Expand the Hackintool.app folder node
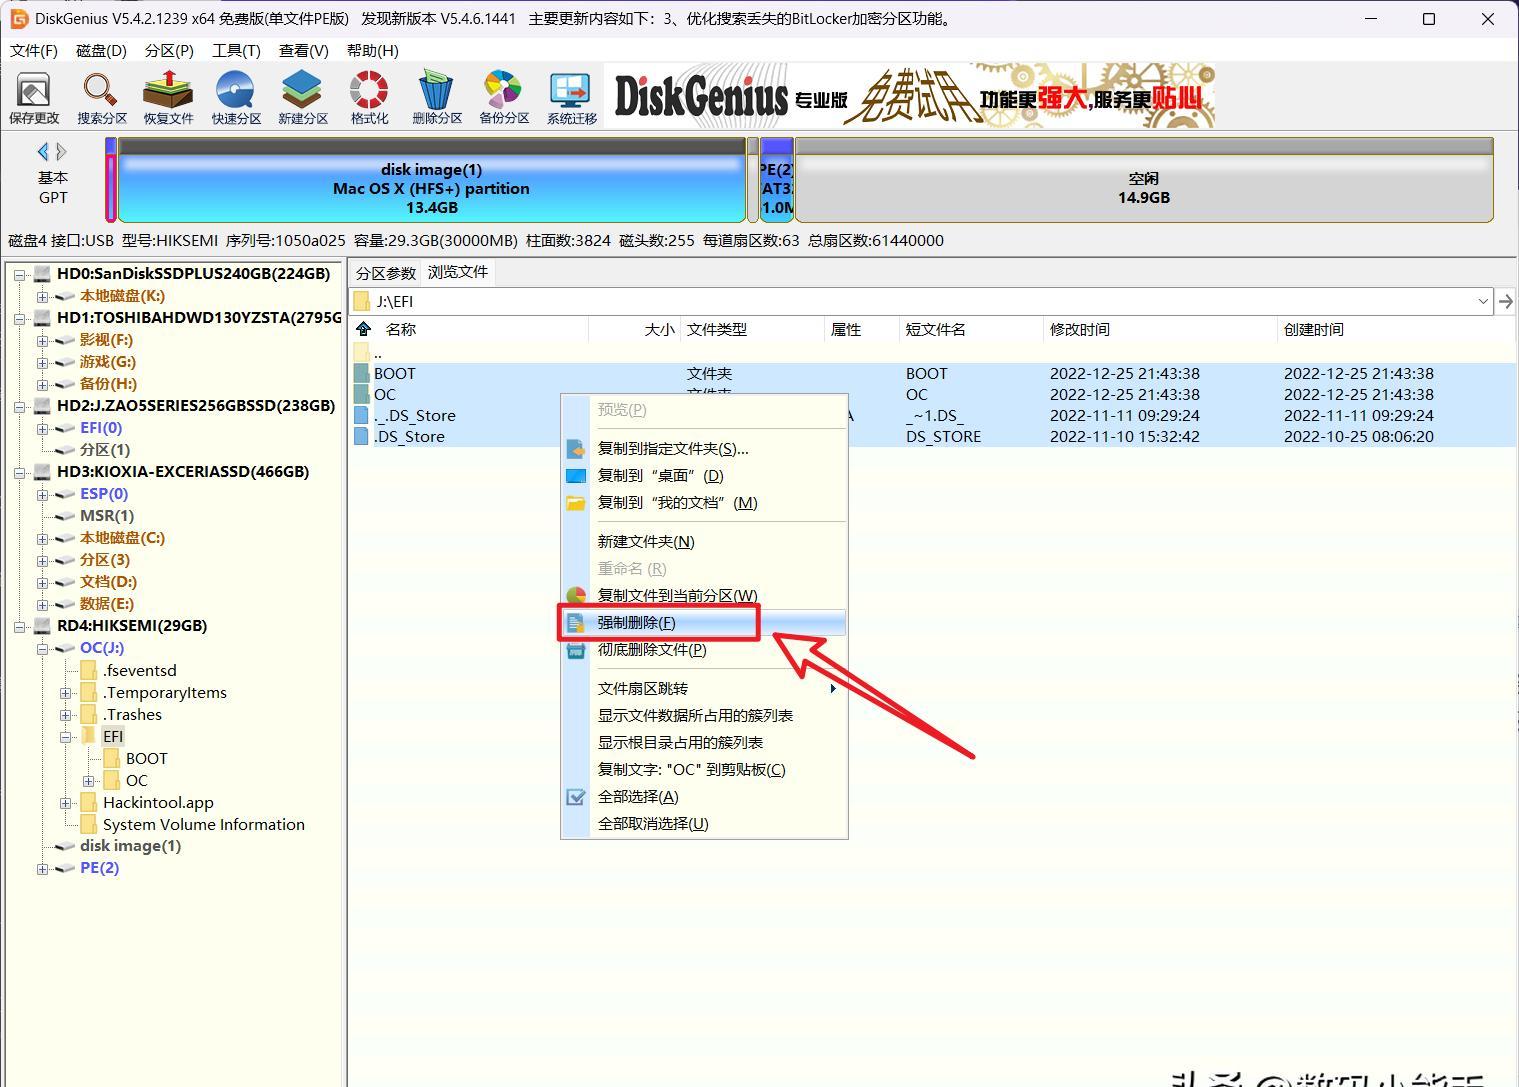 pos(66,802)
